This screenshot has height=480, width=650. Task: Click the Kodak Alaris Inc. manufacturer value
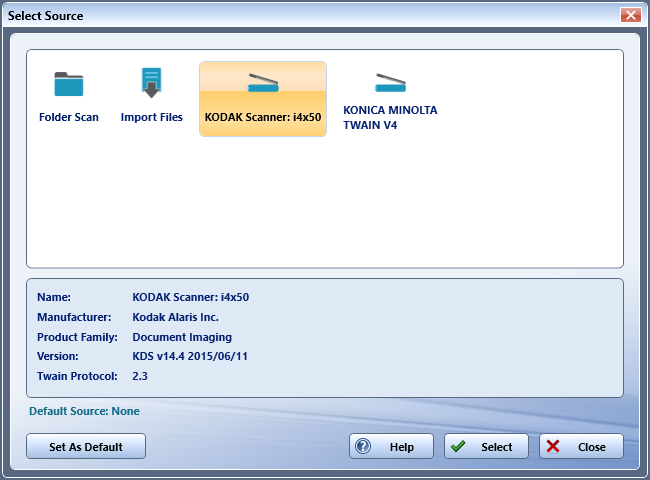tap(175, 317)
